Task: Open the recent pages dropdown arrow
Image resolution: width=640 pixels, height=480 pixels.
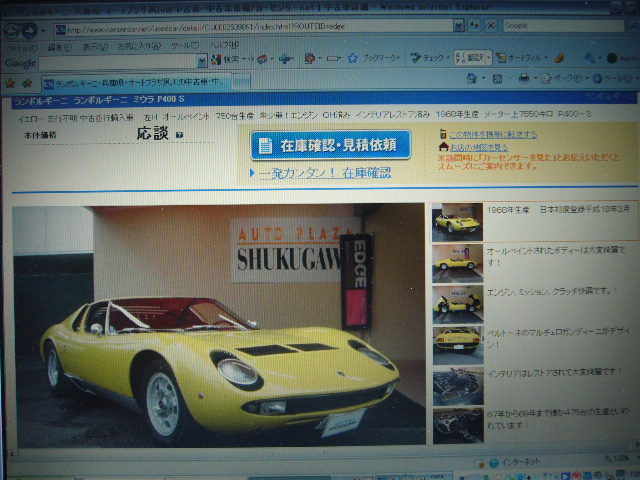Action: tap(43, 31)
